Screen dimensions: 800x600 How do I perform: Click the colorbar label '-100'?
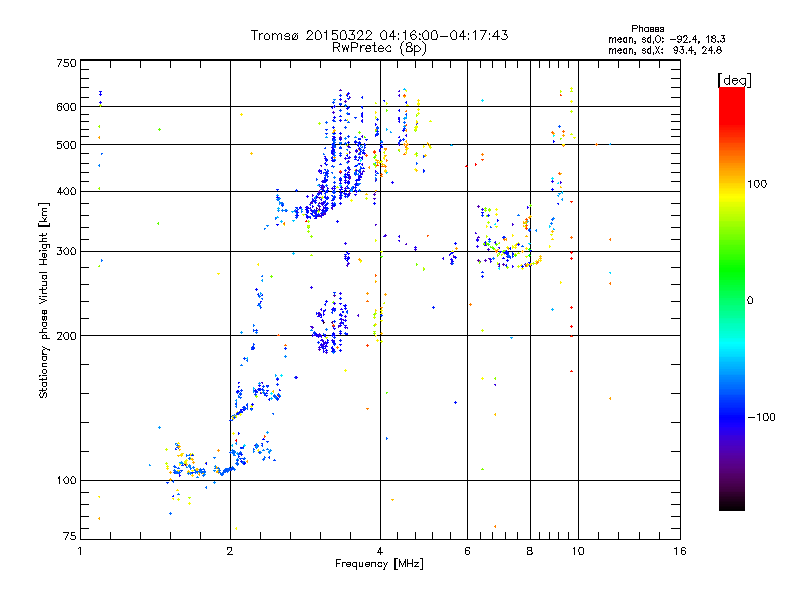click(x=761, y=417)
